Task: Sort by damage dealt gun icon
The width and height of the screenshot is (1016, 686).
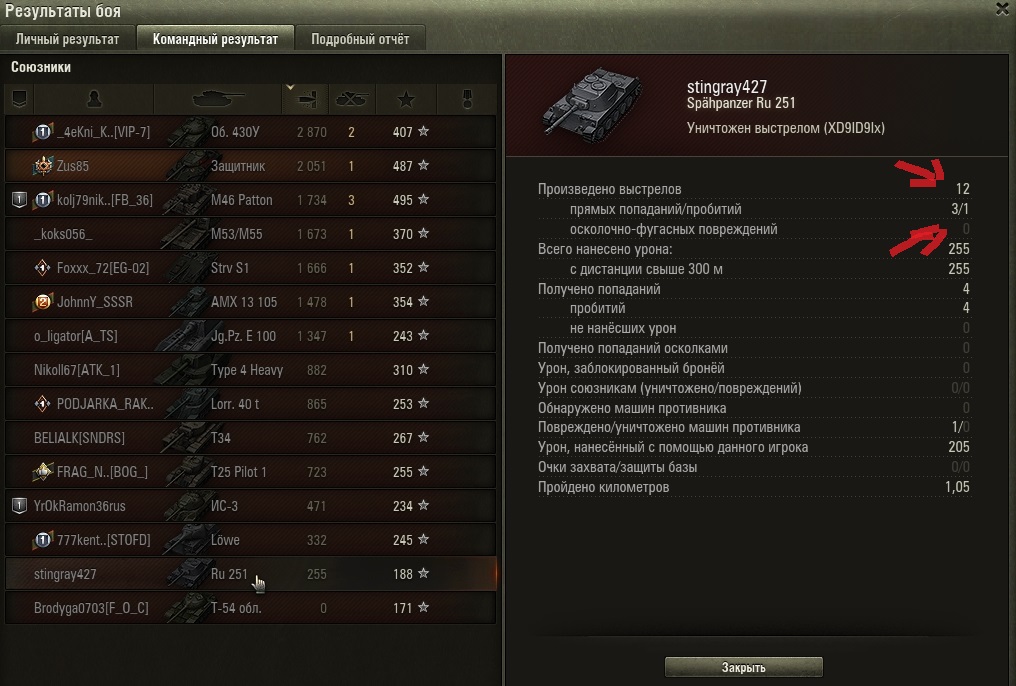Action: click(306, 99)
